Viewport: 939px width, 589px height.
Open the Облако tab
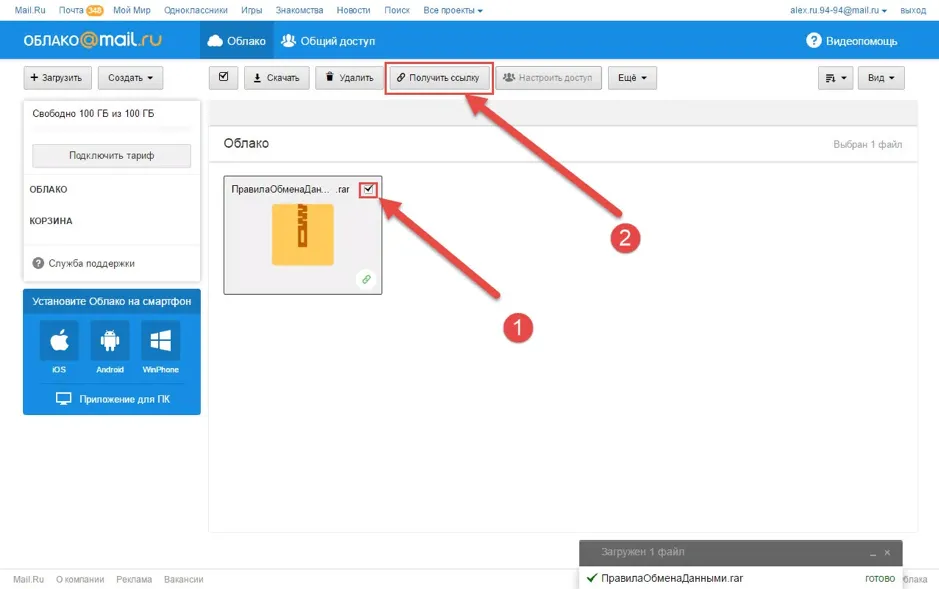[237, 41]
